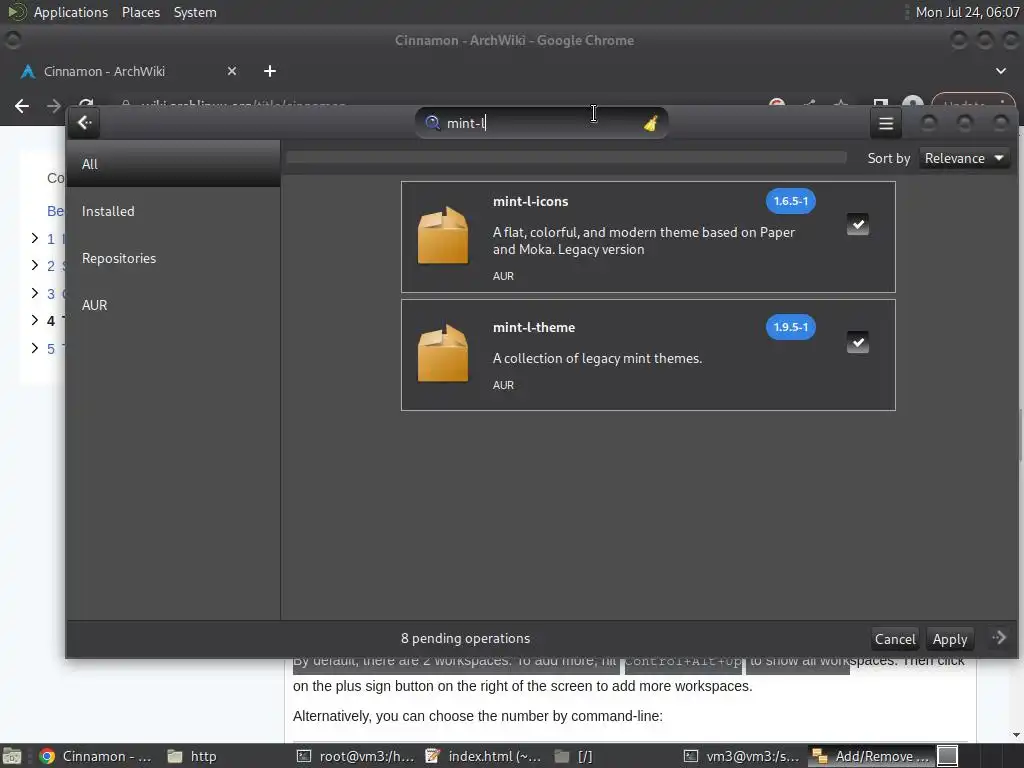
Task: Select the Installed category in sidebar
Action: [x=173, y=211]
